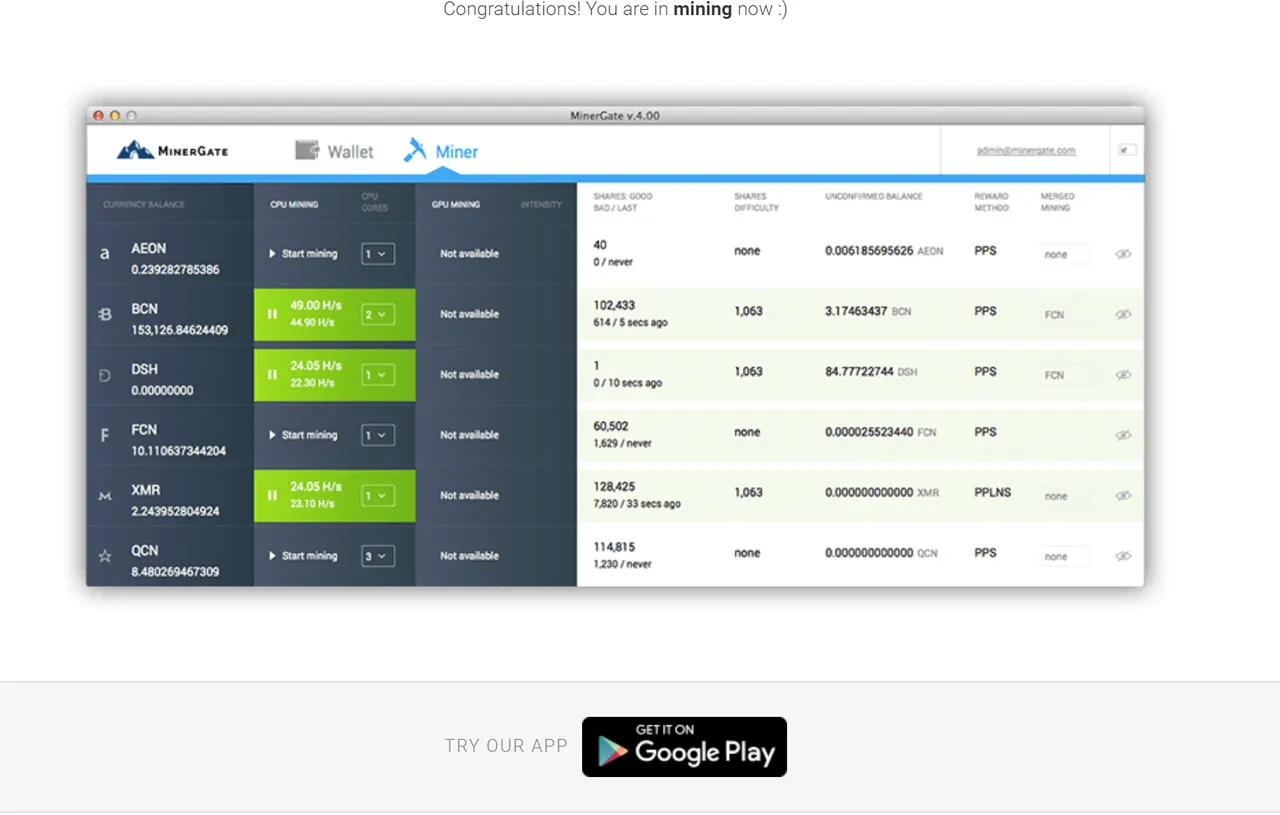This screenshot has width=1280, height=815.
Task: Toggle visibility eye for FCN row
Action: (1123, 435)
